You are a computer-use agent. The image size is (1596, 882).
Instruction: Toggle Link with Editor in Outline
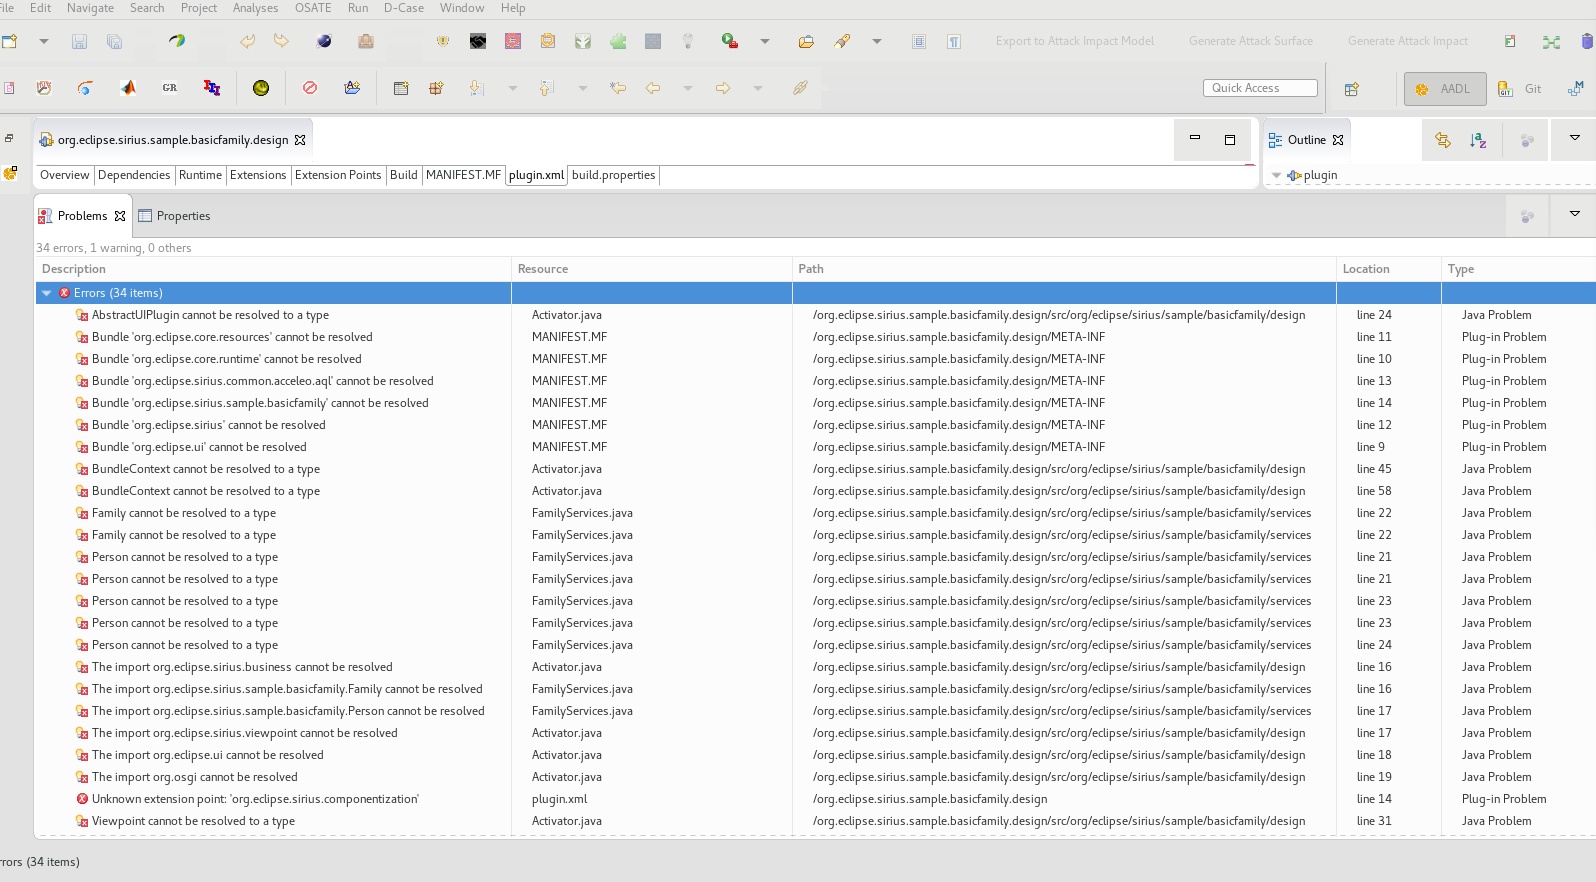tap(1443, 140)
